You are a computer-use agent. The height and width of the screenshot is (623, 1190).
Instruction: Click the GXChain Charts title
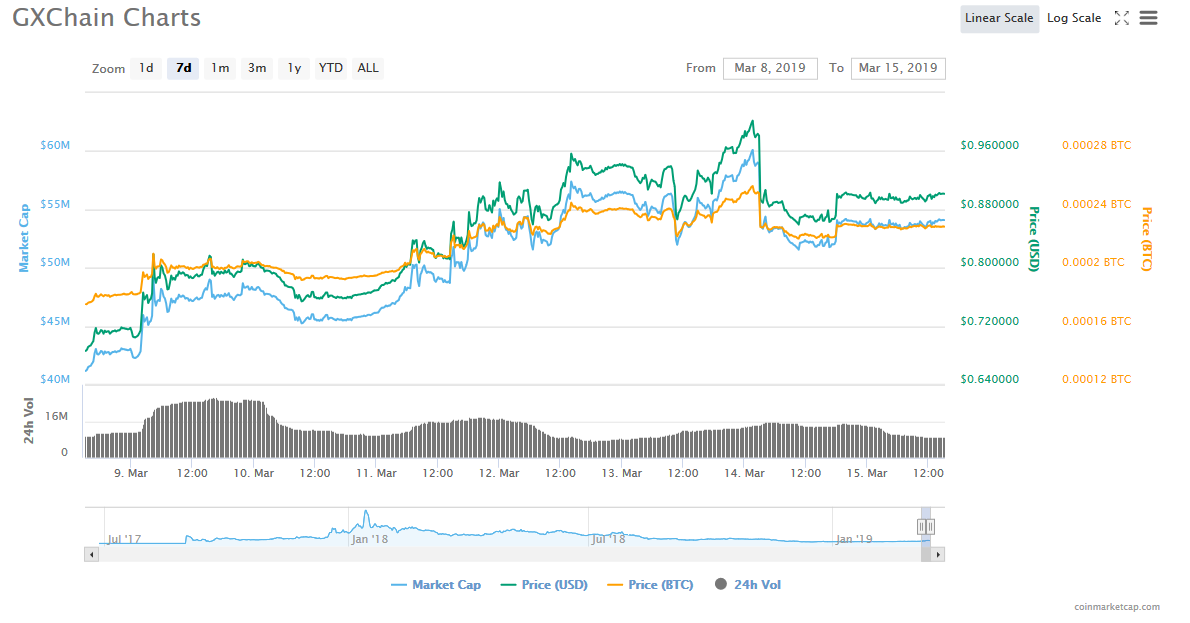(x=106, y=17)
